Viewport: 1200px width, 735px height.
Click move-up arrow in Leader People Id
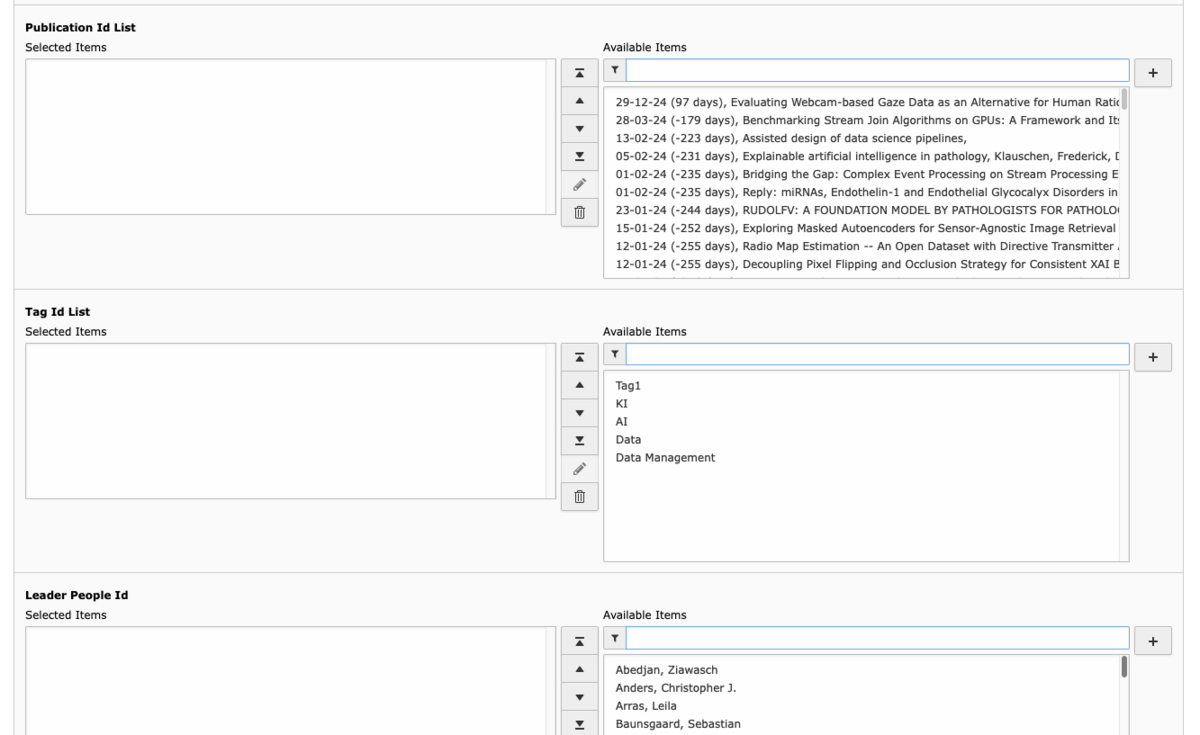(x=580, y=669)
